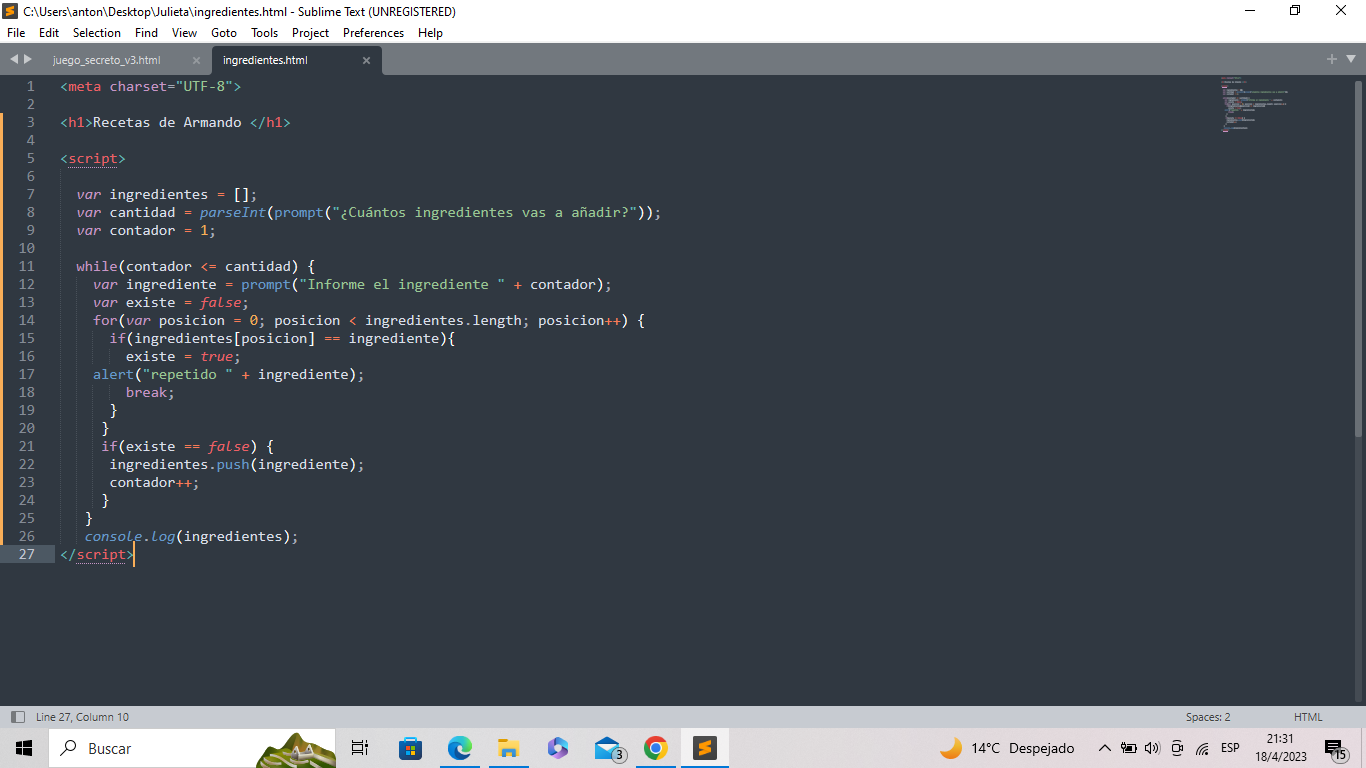Screen dimensions: 1366x768
Task: Open the File menu
Action: tap(16, 33)
